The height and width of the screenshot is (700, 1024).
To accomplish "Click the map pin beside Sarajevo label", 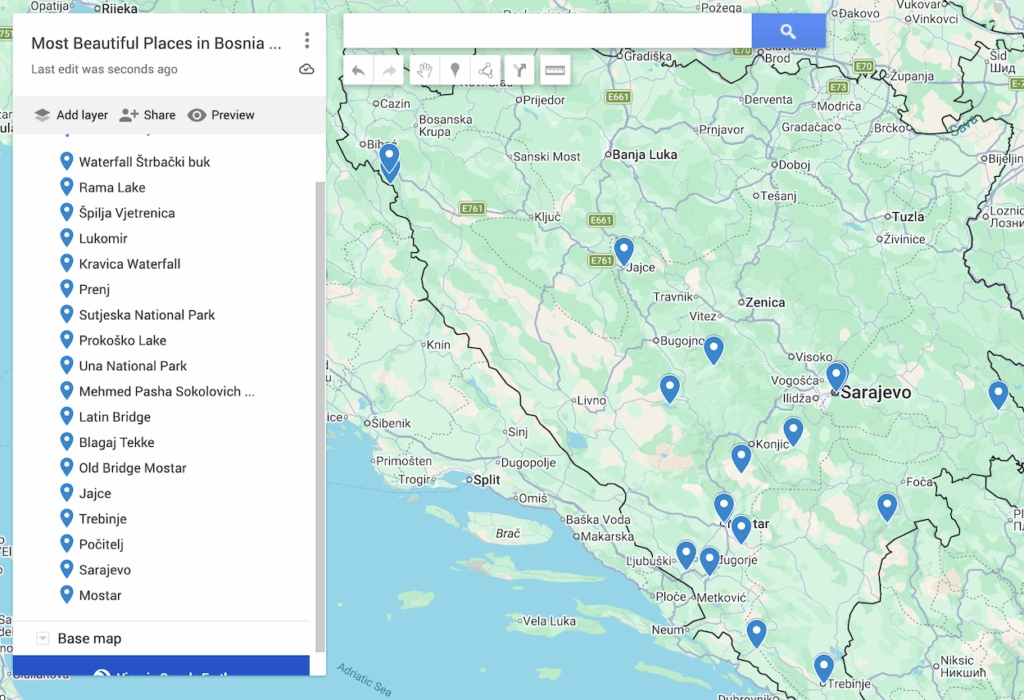I will pos(837,376).
